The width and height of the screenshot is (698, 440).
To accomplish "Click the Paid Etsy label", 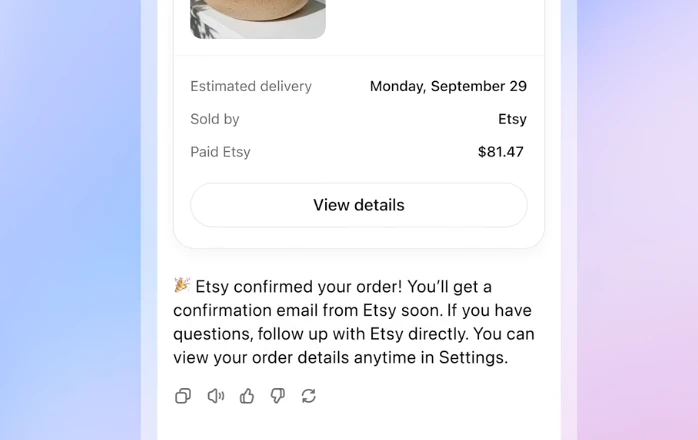I will pyautogui.click(x=220, y=152).
